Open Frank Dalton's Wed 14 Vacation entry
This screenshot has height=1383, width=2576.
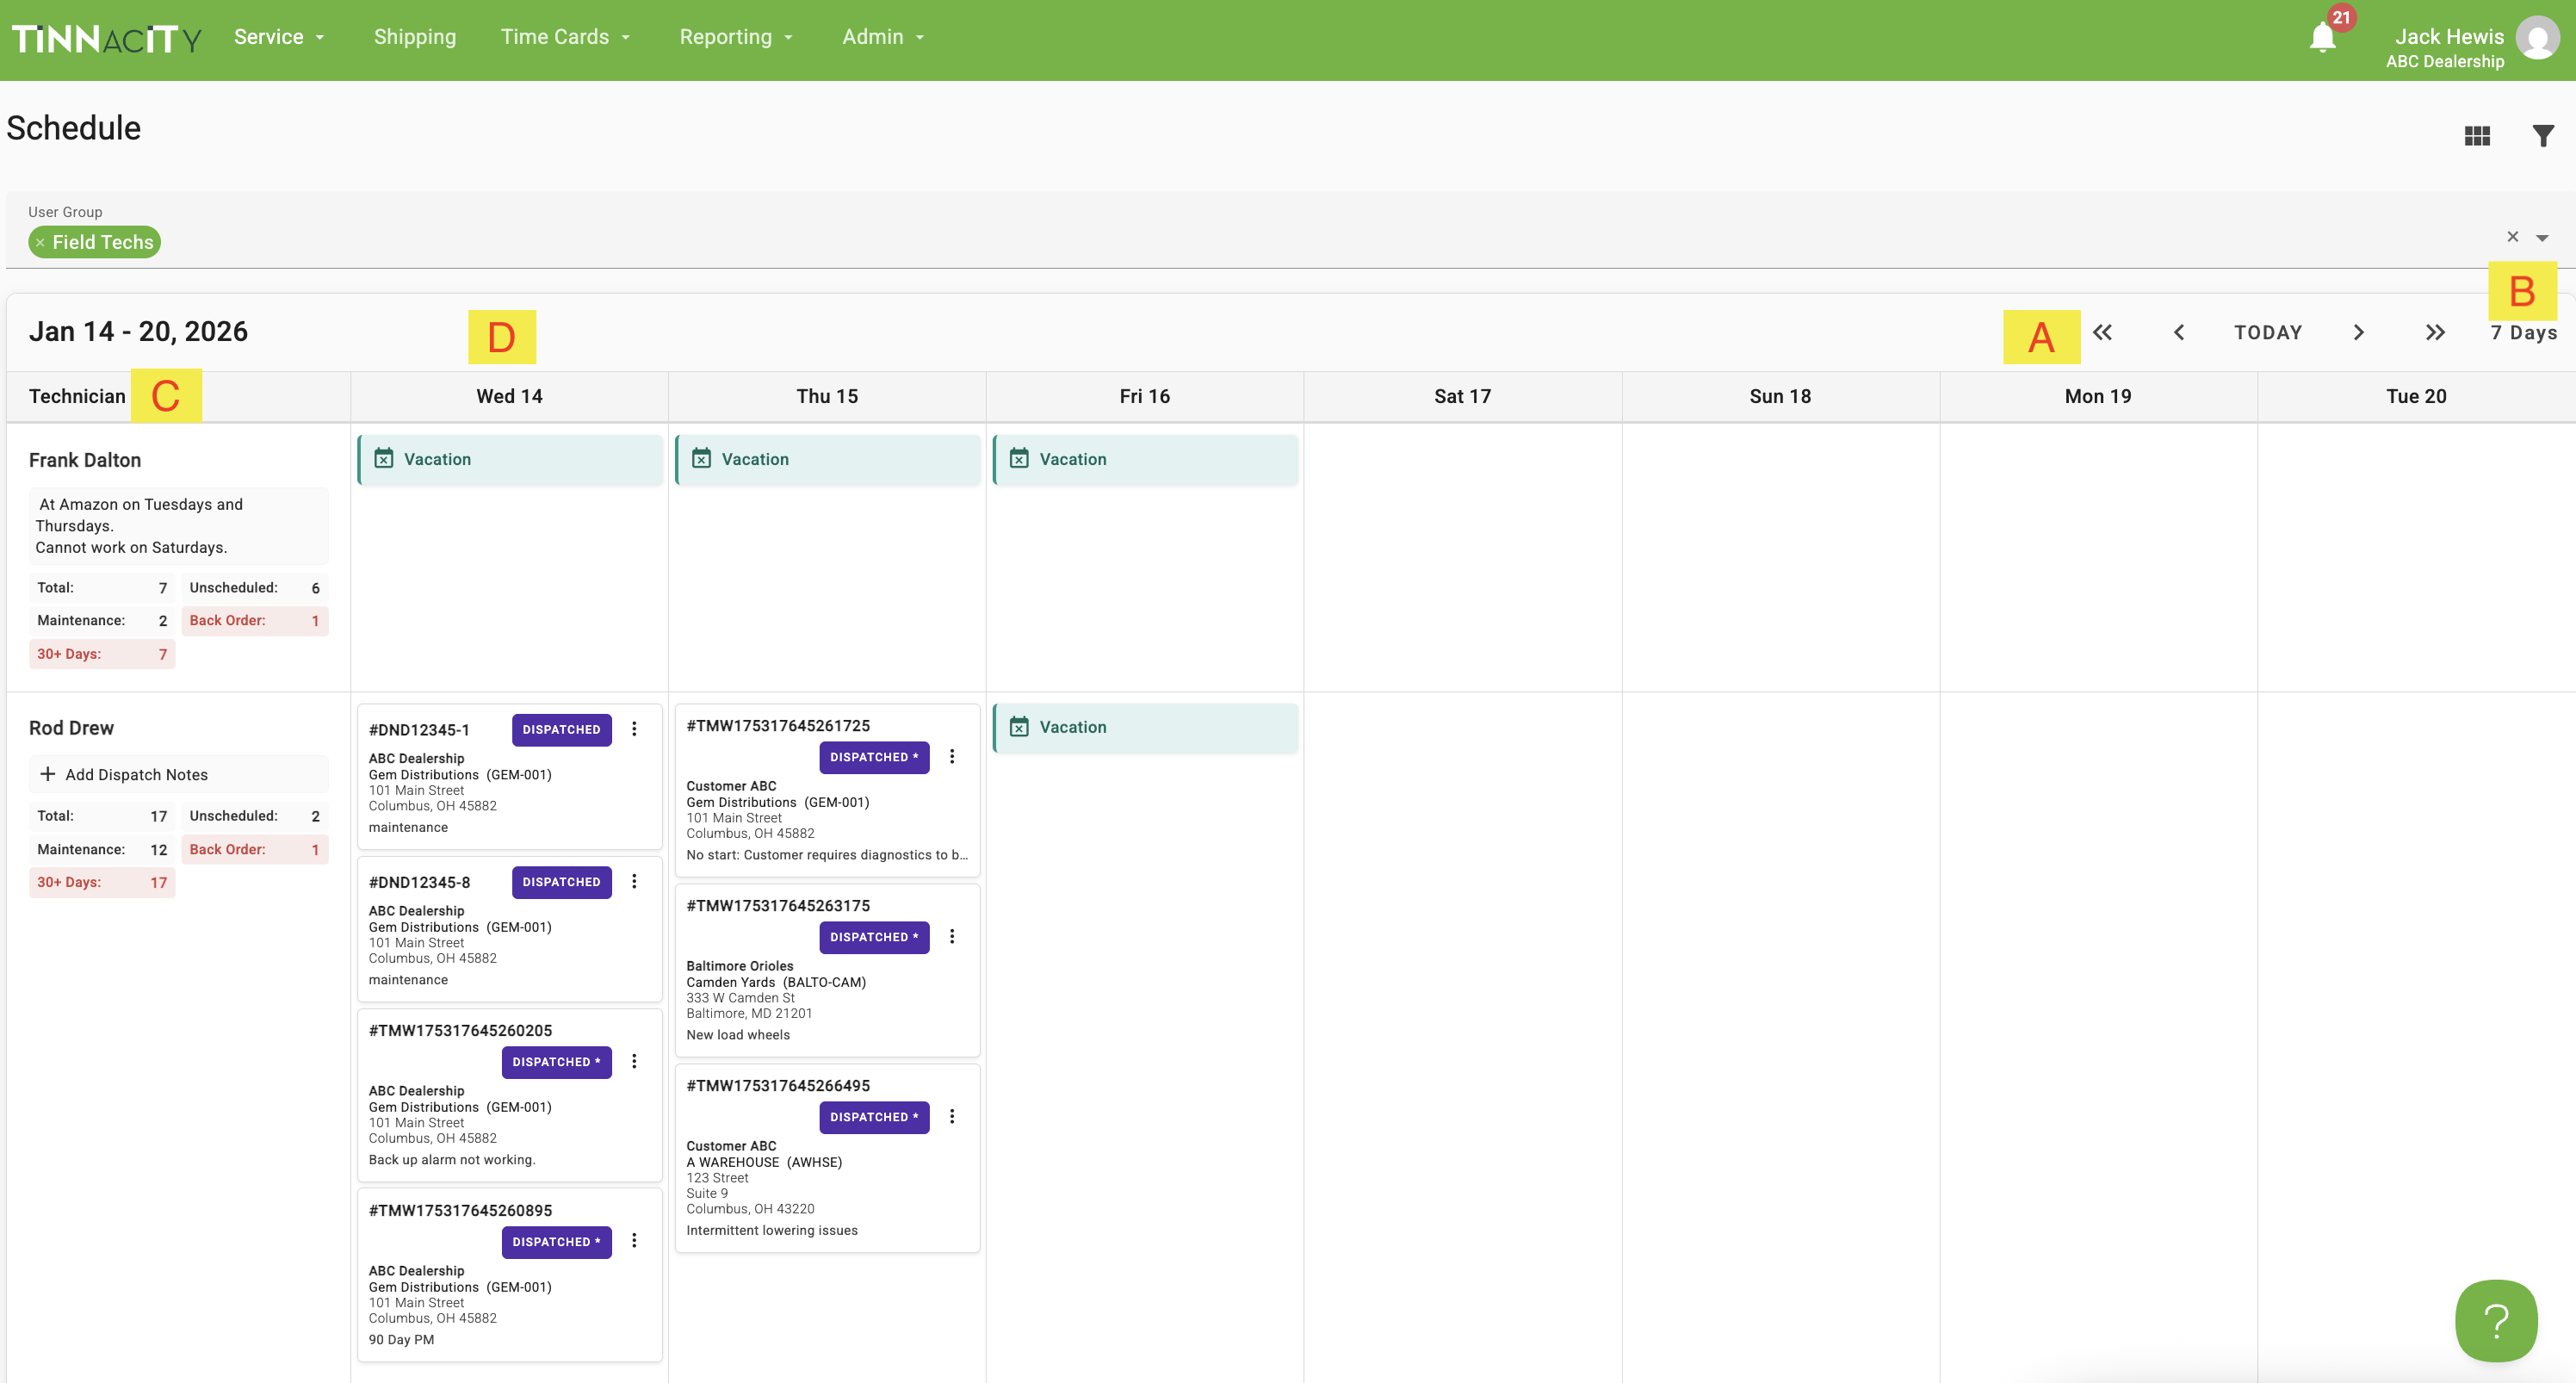pyautogui.click(x=510, y=459)
